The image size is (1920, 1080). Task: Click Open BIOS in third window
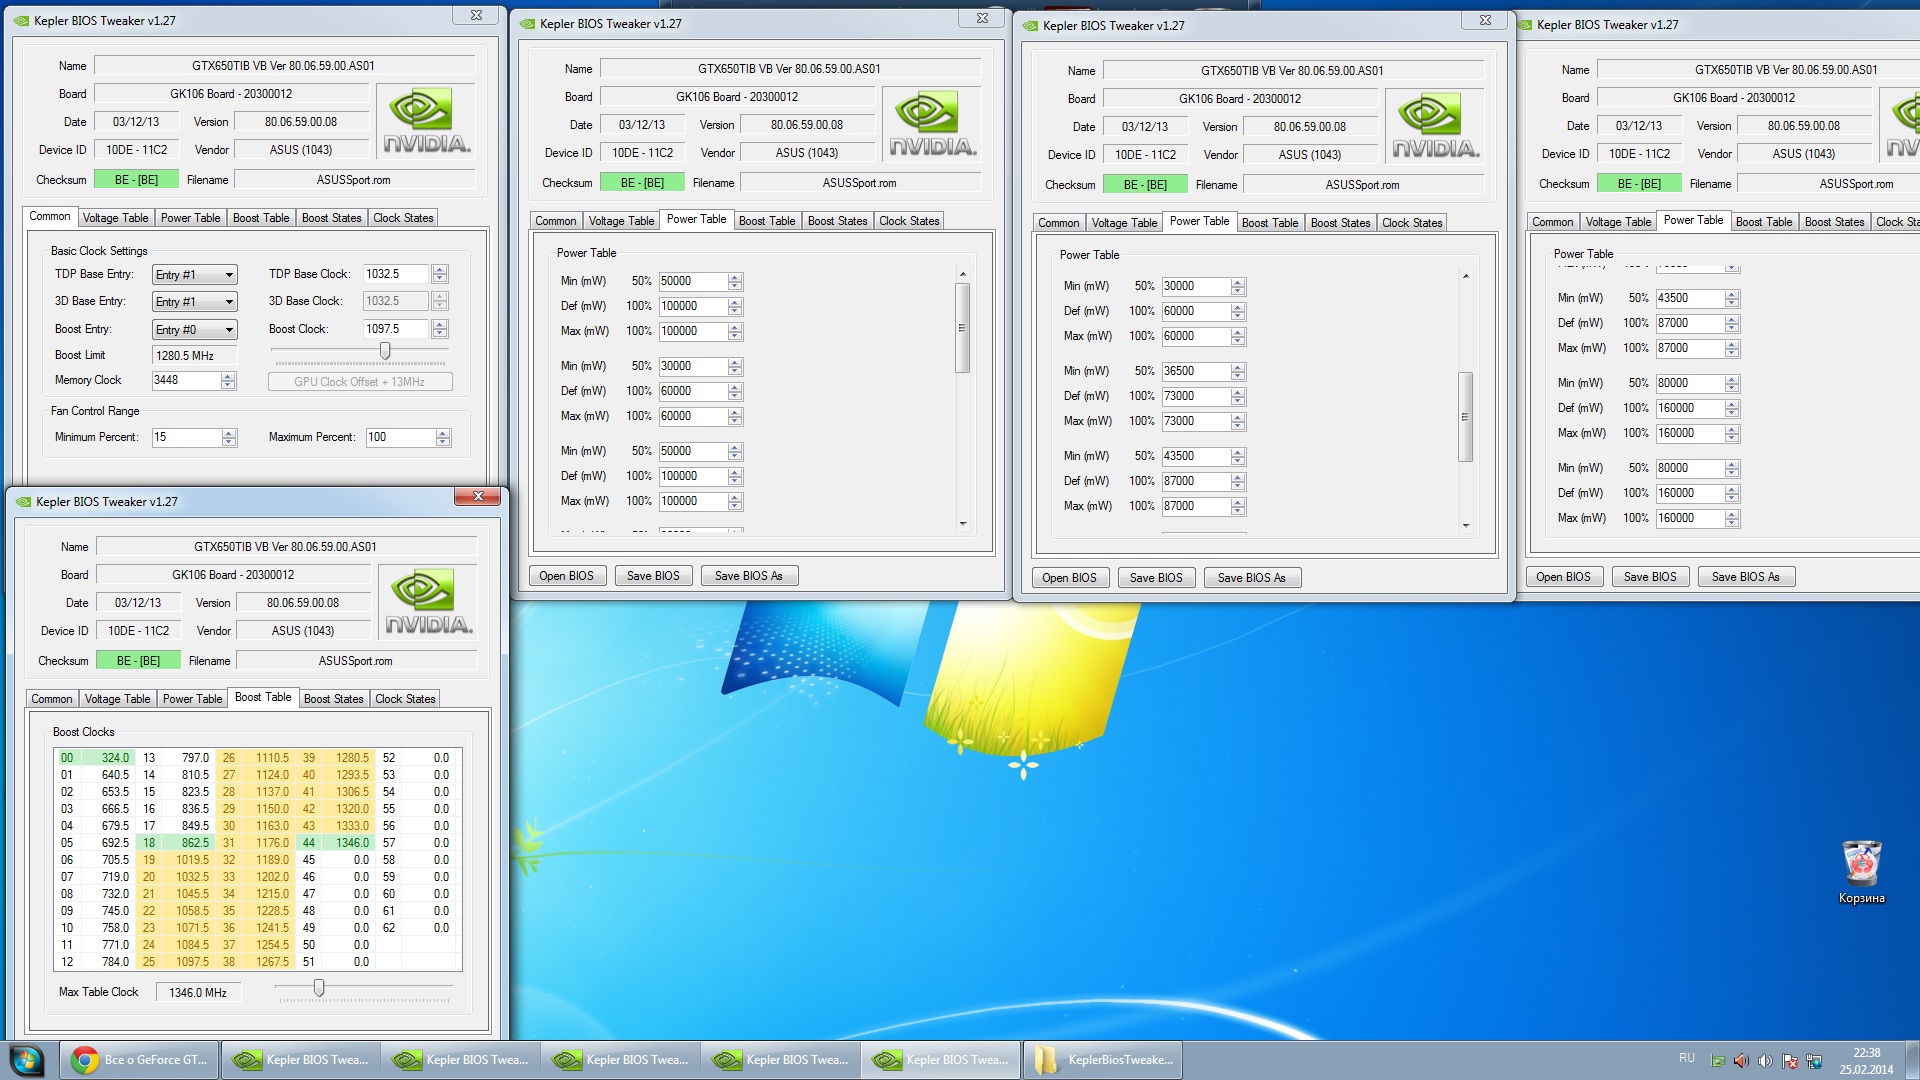pos(1069,578)
